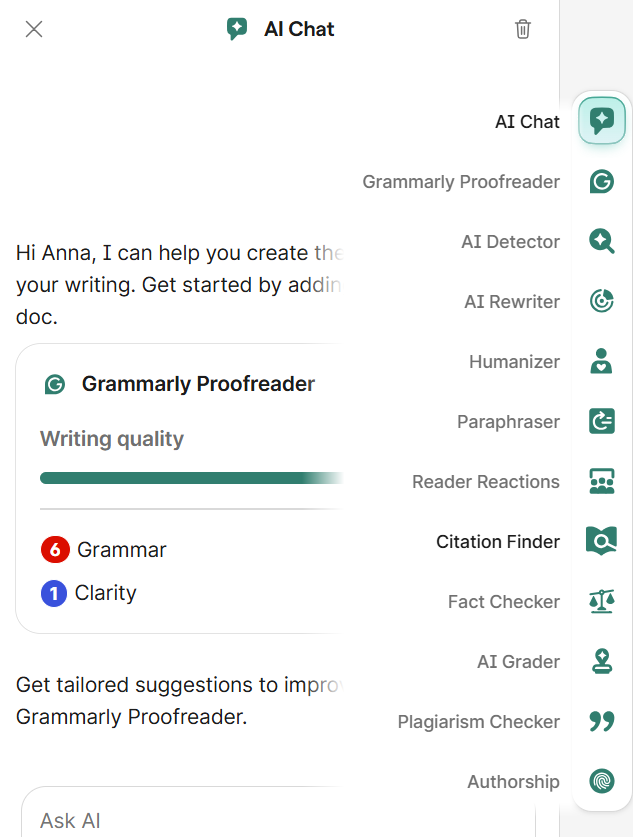Open the AI Detector tool icon
This screenshot has height=837, width=633.
click(x=601, y=242)
